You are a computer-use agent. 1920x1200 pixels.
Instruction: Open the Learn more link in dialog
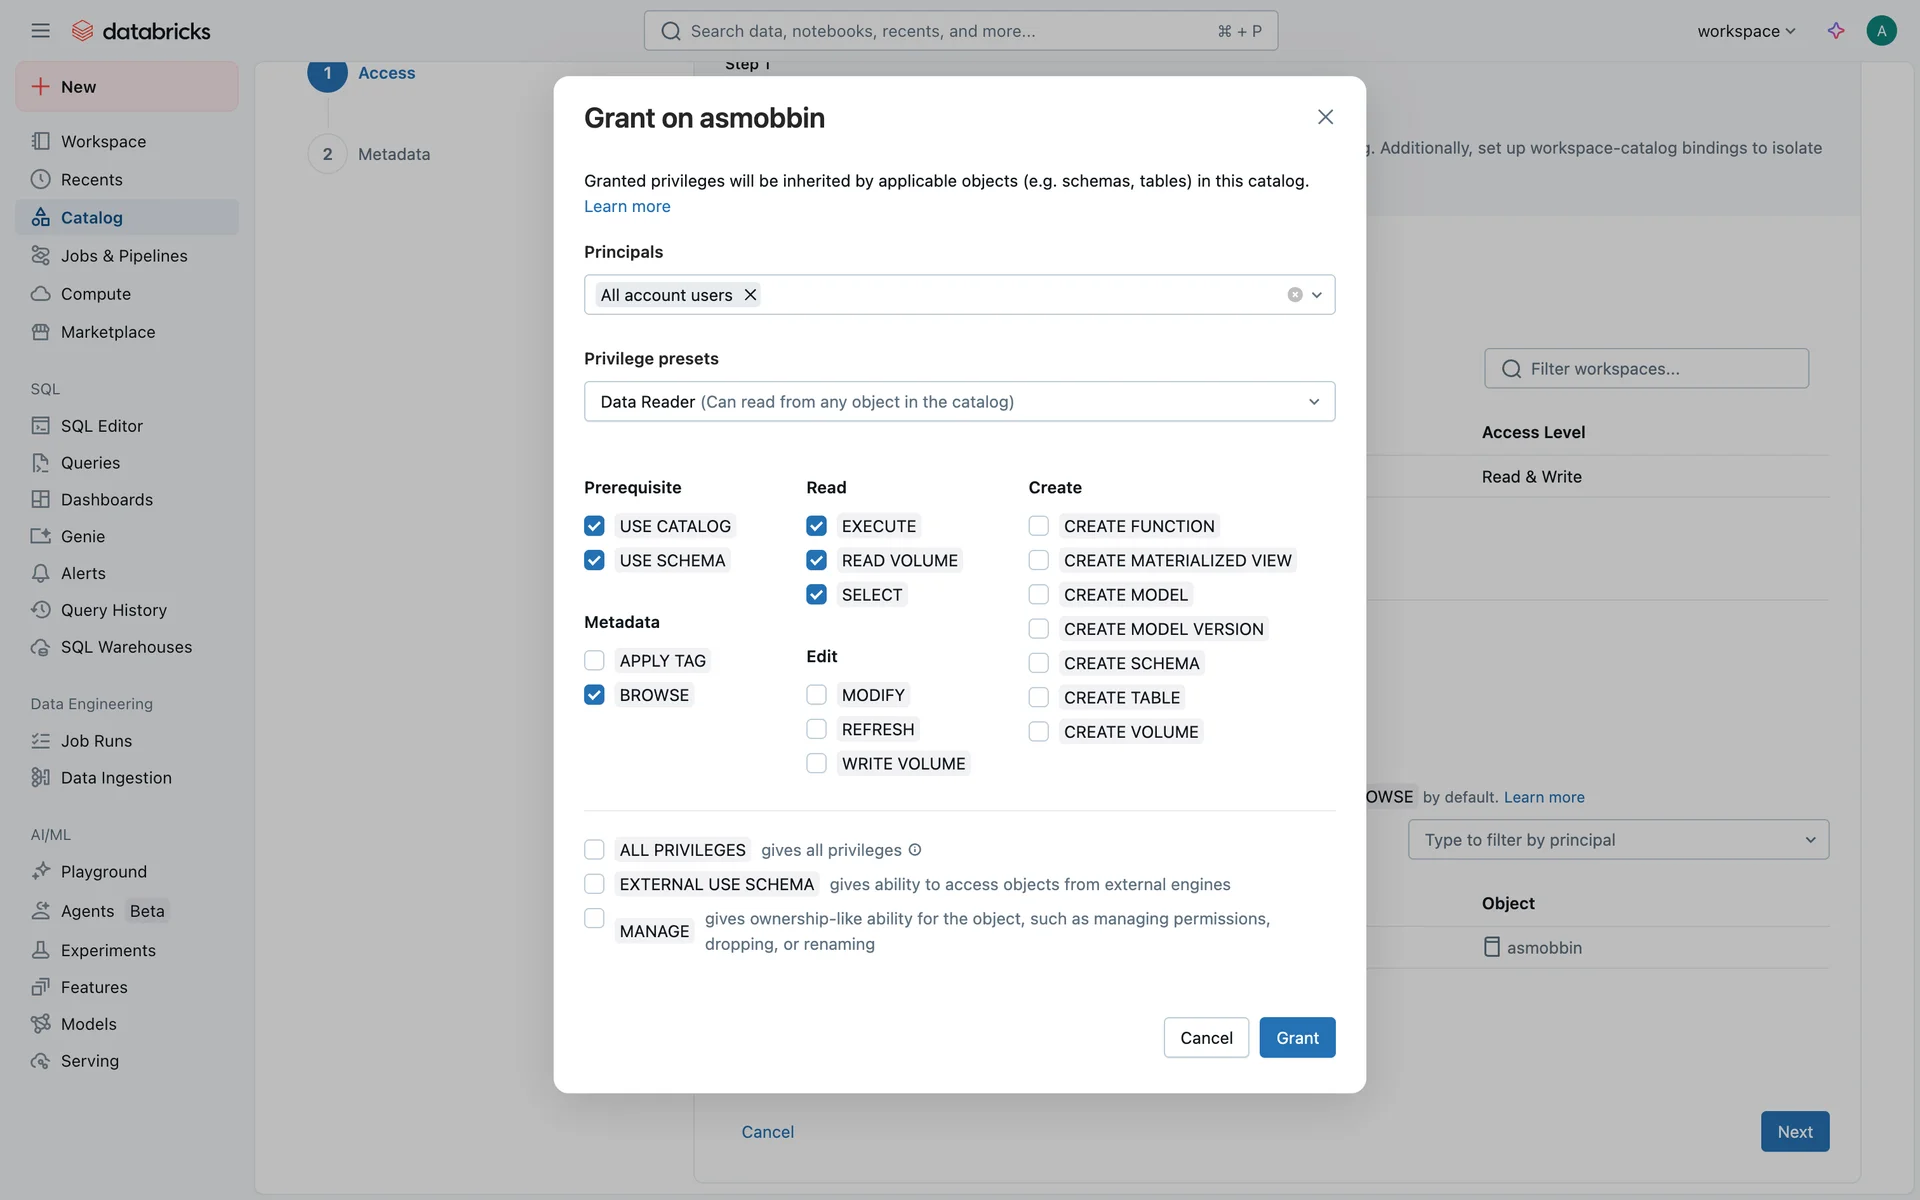pyautogui.click(x=627, y=206)
